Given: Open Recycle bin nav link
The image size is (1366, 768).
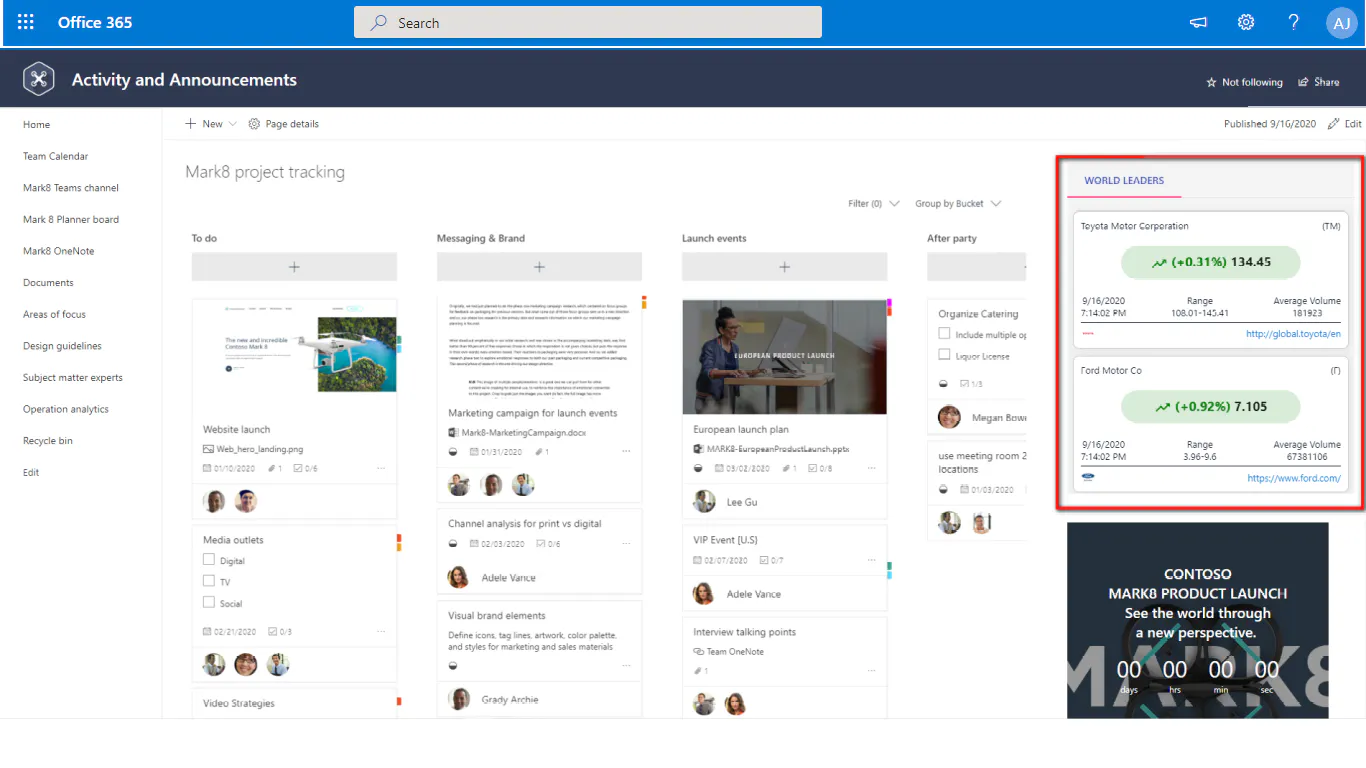Looking at the screenshot, I should click(x=47, y=441).
